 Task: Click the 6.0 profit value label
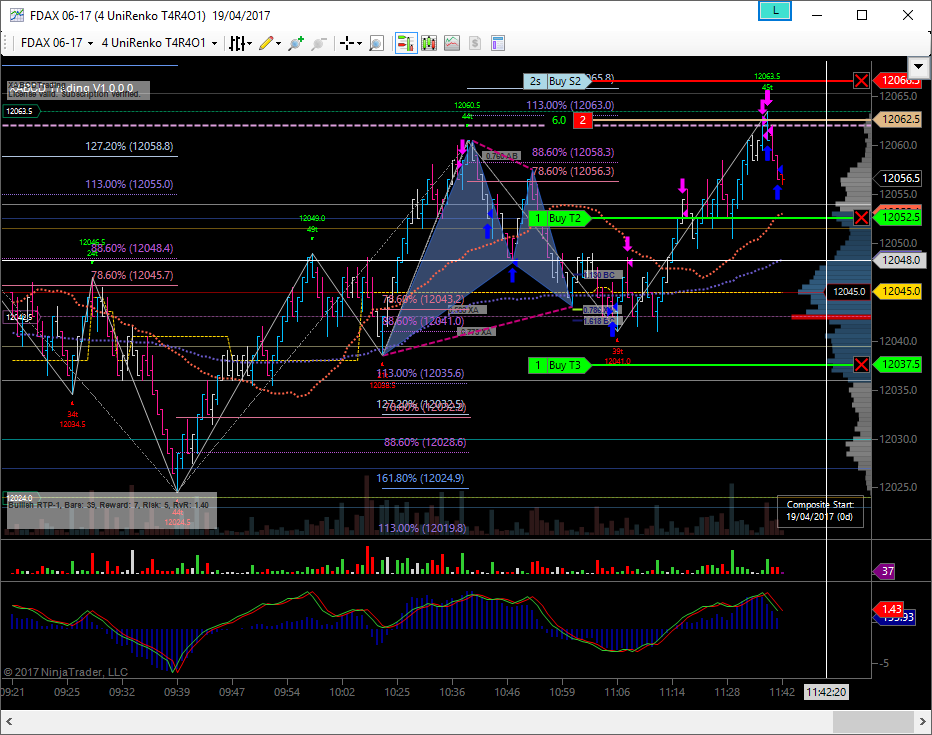click(559, 121)
